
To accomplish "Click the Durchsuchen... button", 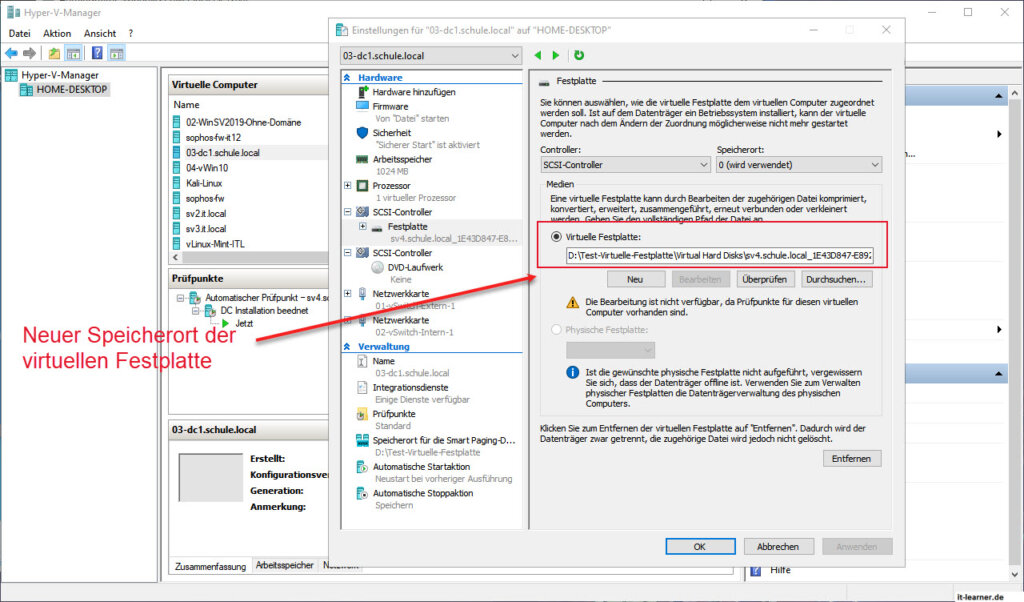I will click(836, 279).
